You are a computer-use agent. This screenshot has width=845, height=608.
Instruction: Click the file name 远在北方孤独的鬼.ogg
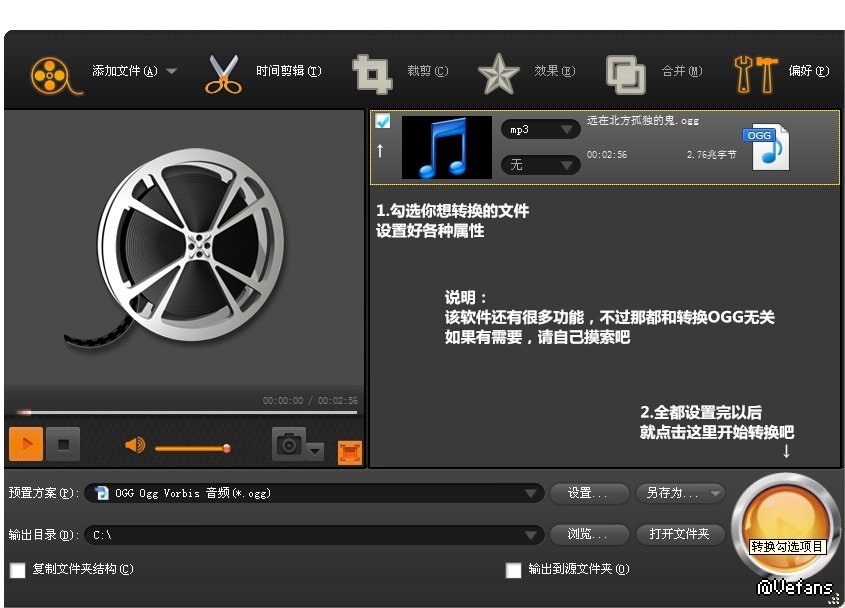642,121
